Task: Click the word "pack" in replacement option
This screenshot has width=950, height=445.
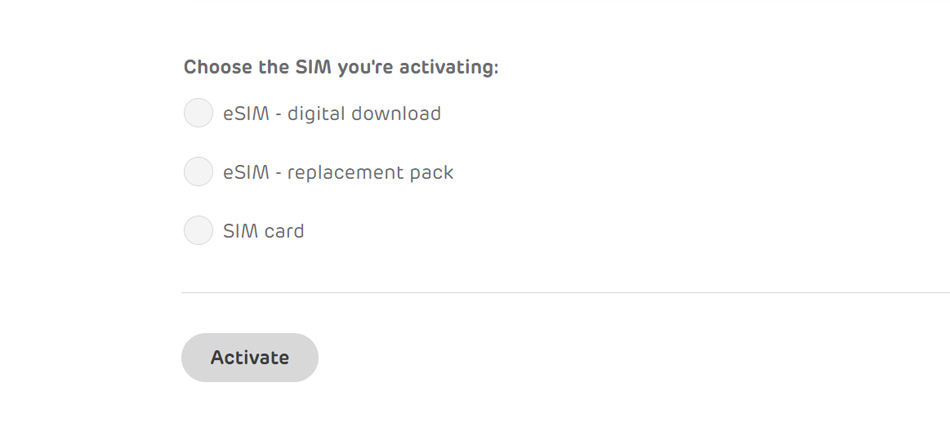Action: (x=432, y=173)
